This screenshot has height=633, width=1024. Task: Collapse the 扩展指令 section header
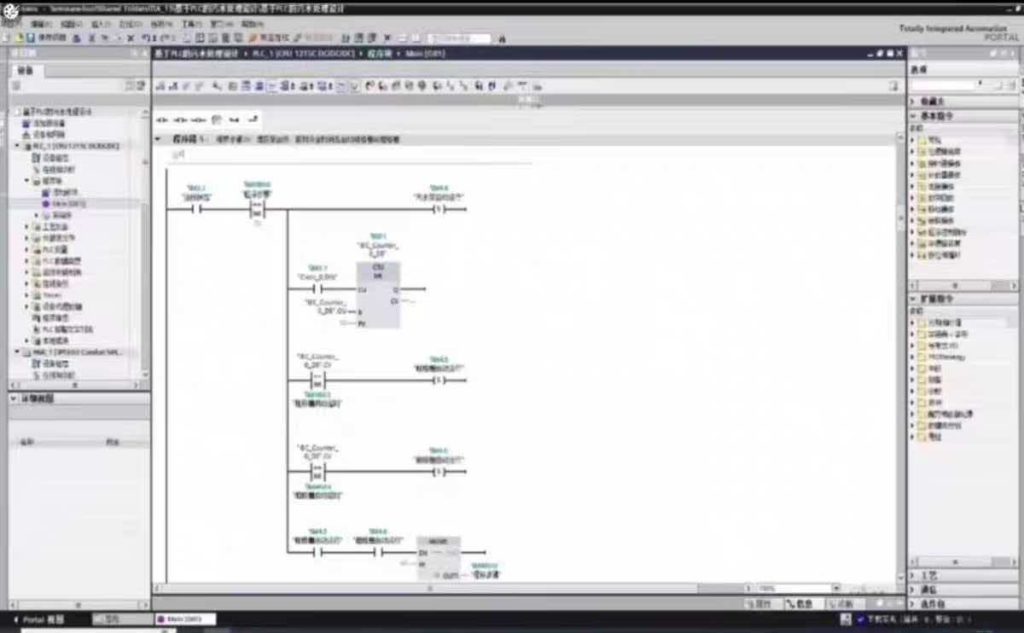(x=913, y=299)
